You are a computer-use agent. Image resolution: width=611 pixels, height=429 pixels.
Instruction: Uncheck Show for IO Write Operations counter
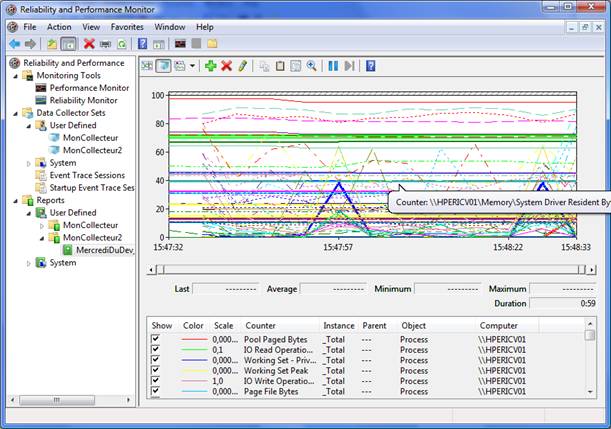point(155,380)
